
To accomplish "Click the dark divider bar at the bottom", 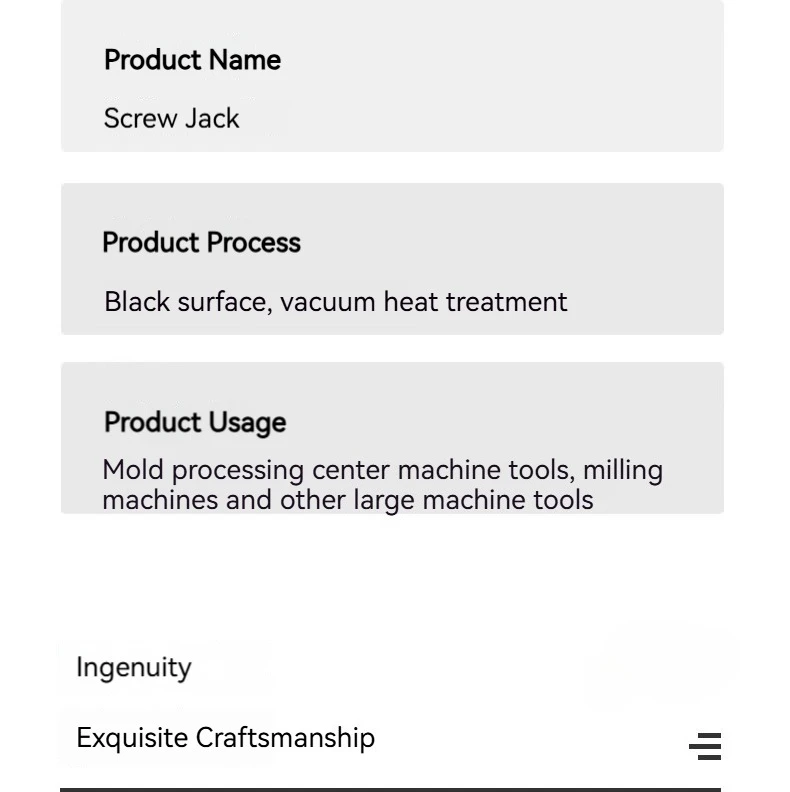I will 390,789.
